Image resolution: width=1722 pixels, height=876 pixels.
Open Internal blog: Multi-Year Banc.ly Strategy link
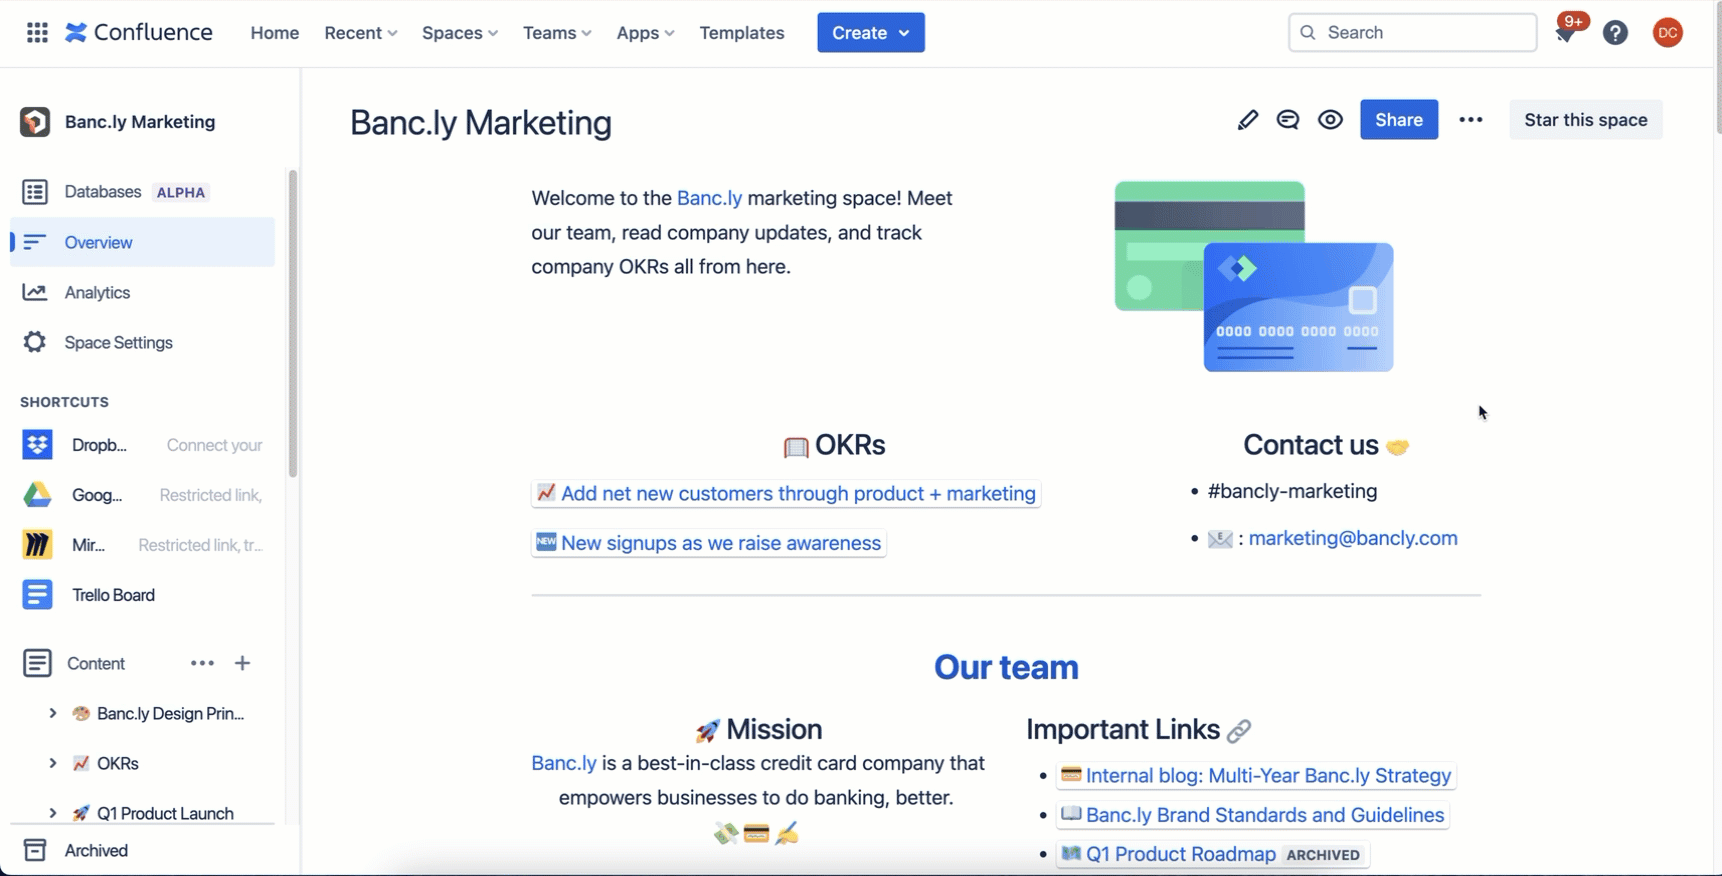click(1256, 776)
